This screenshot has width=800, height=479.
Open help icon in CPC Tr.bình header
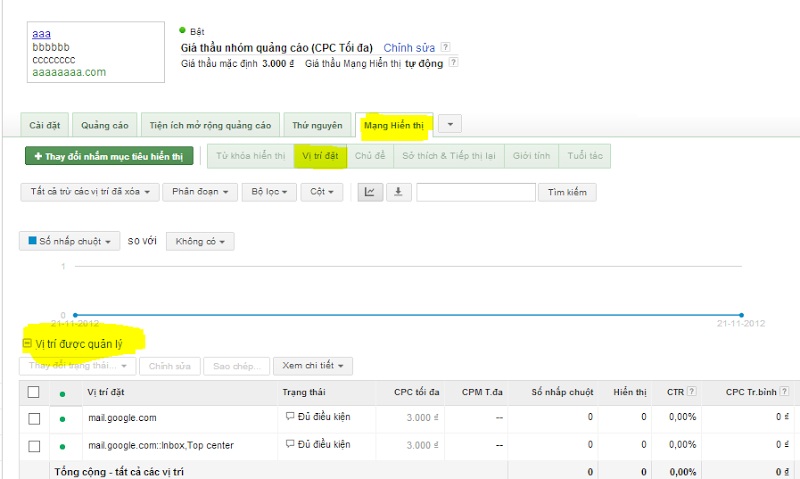click(784, 391)
